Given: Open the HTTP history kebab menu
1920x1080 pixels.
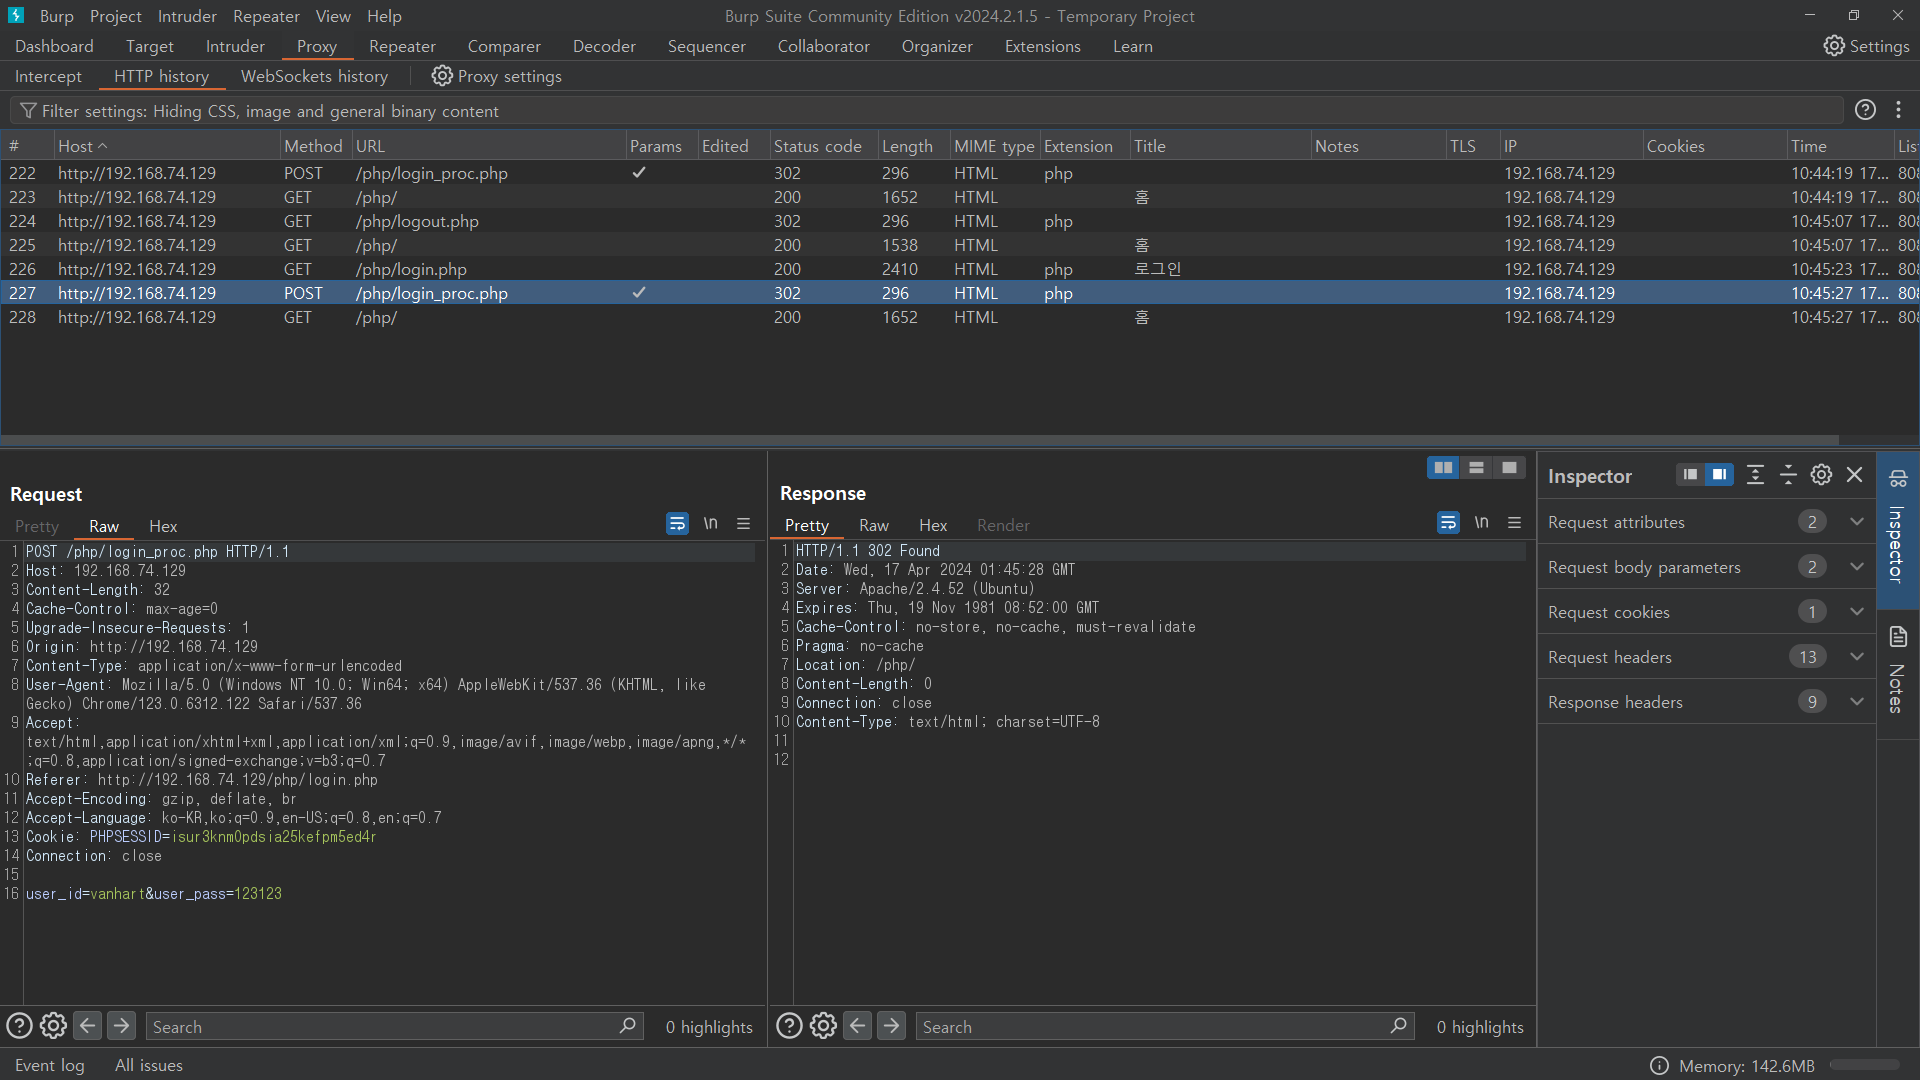Looking at the screenshot, I should click(1898, 110).
